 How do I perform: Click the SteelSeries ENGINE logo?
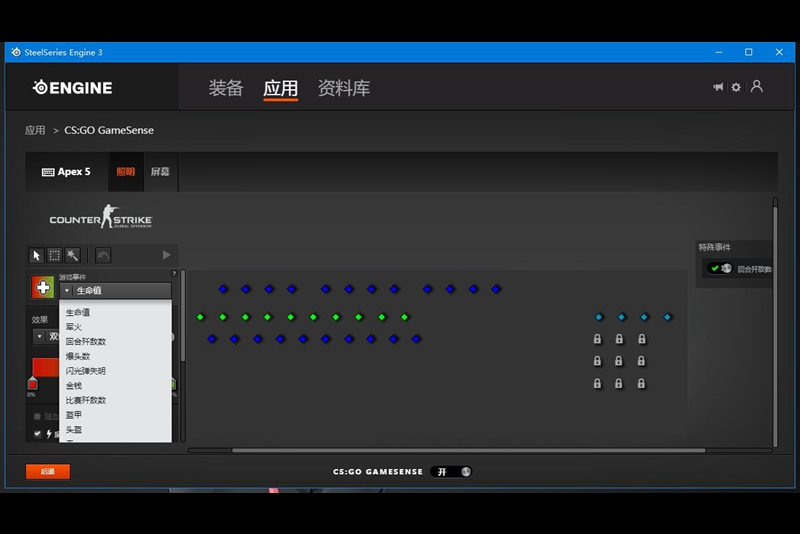pos(72,88)
